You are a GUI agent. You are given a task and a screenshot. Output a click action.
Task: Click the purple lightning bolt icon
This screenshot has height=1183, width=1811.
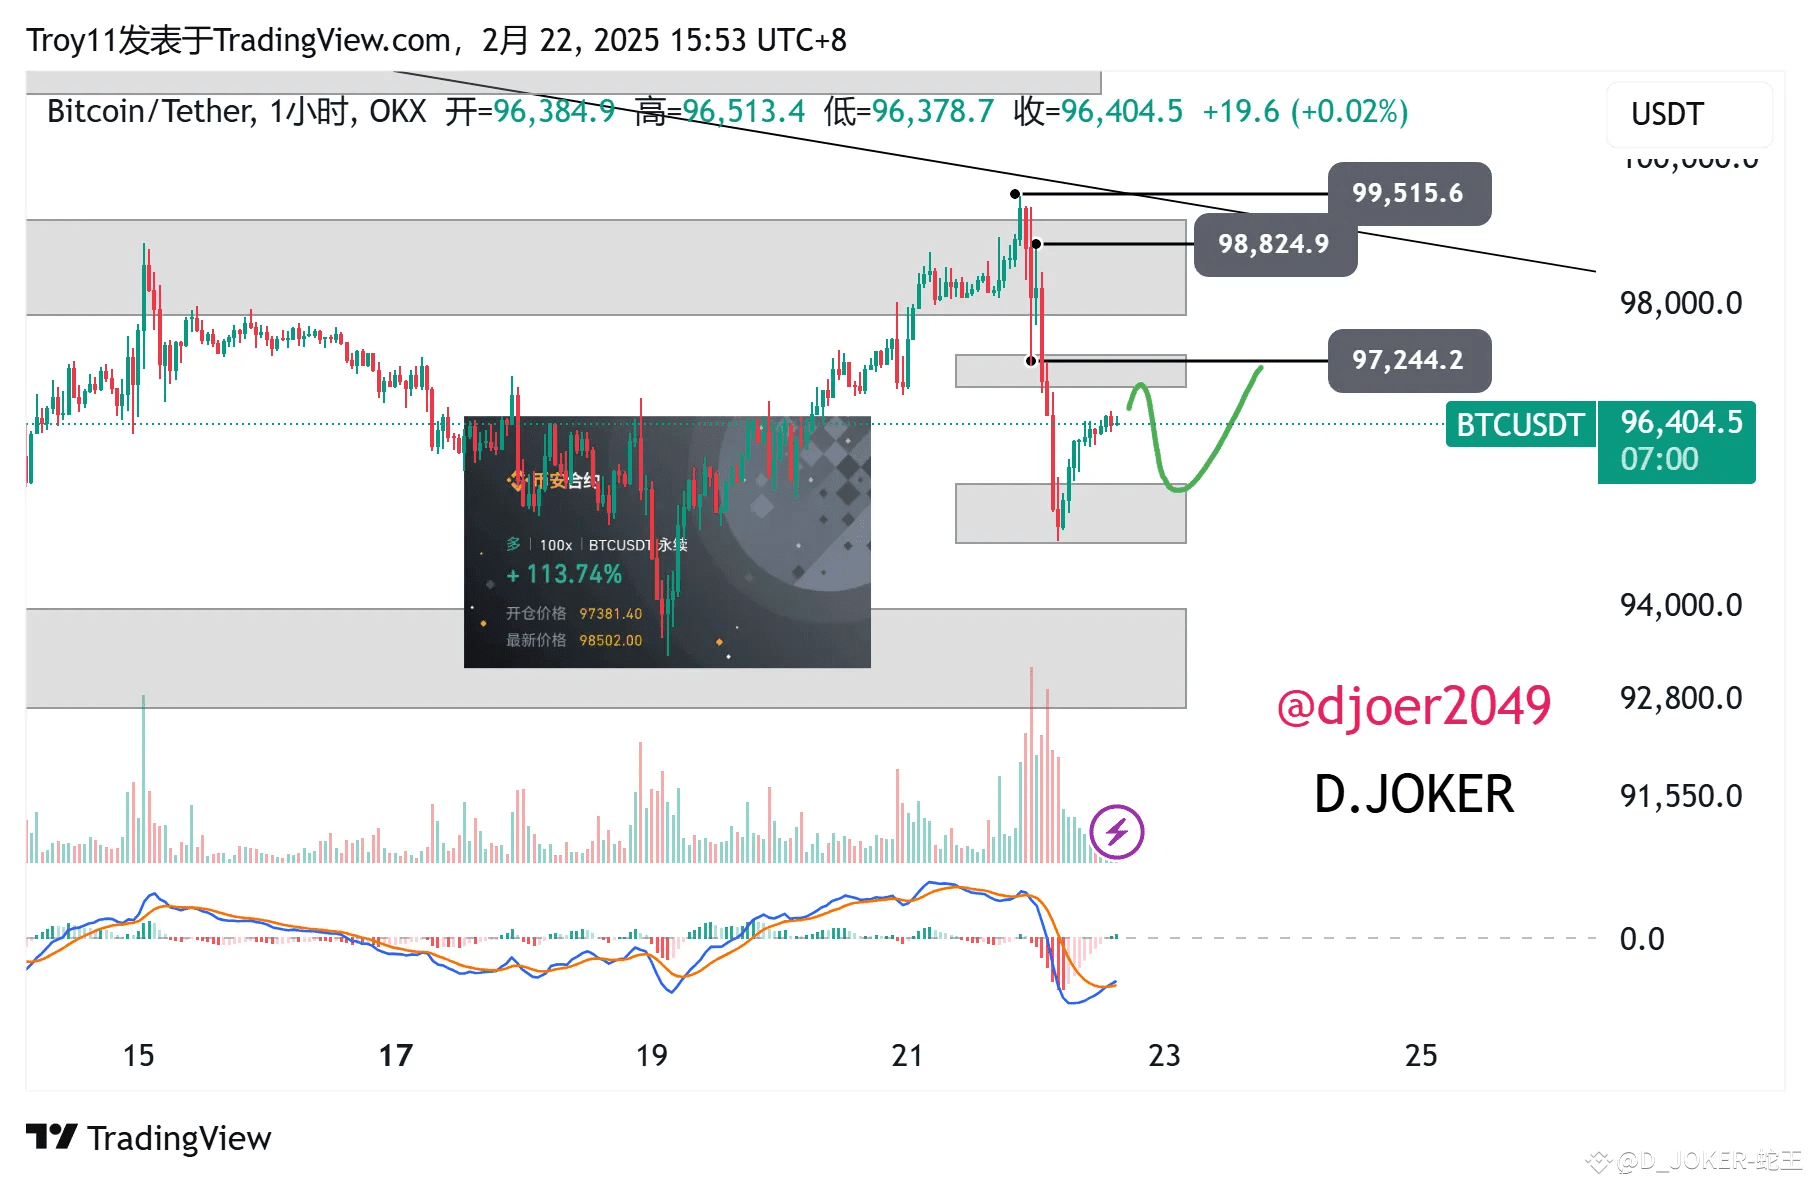pyautogui.click(x=1116, y=831)
